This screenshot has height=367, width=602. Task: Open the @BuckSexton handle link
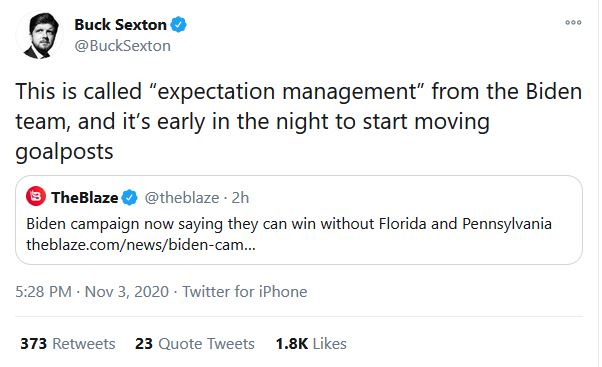tap(122, 46)
